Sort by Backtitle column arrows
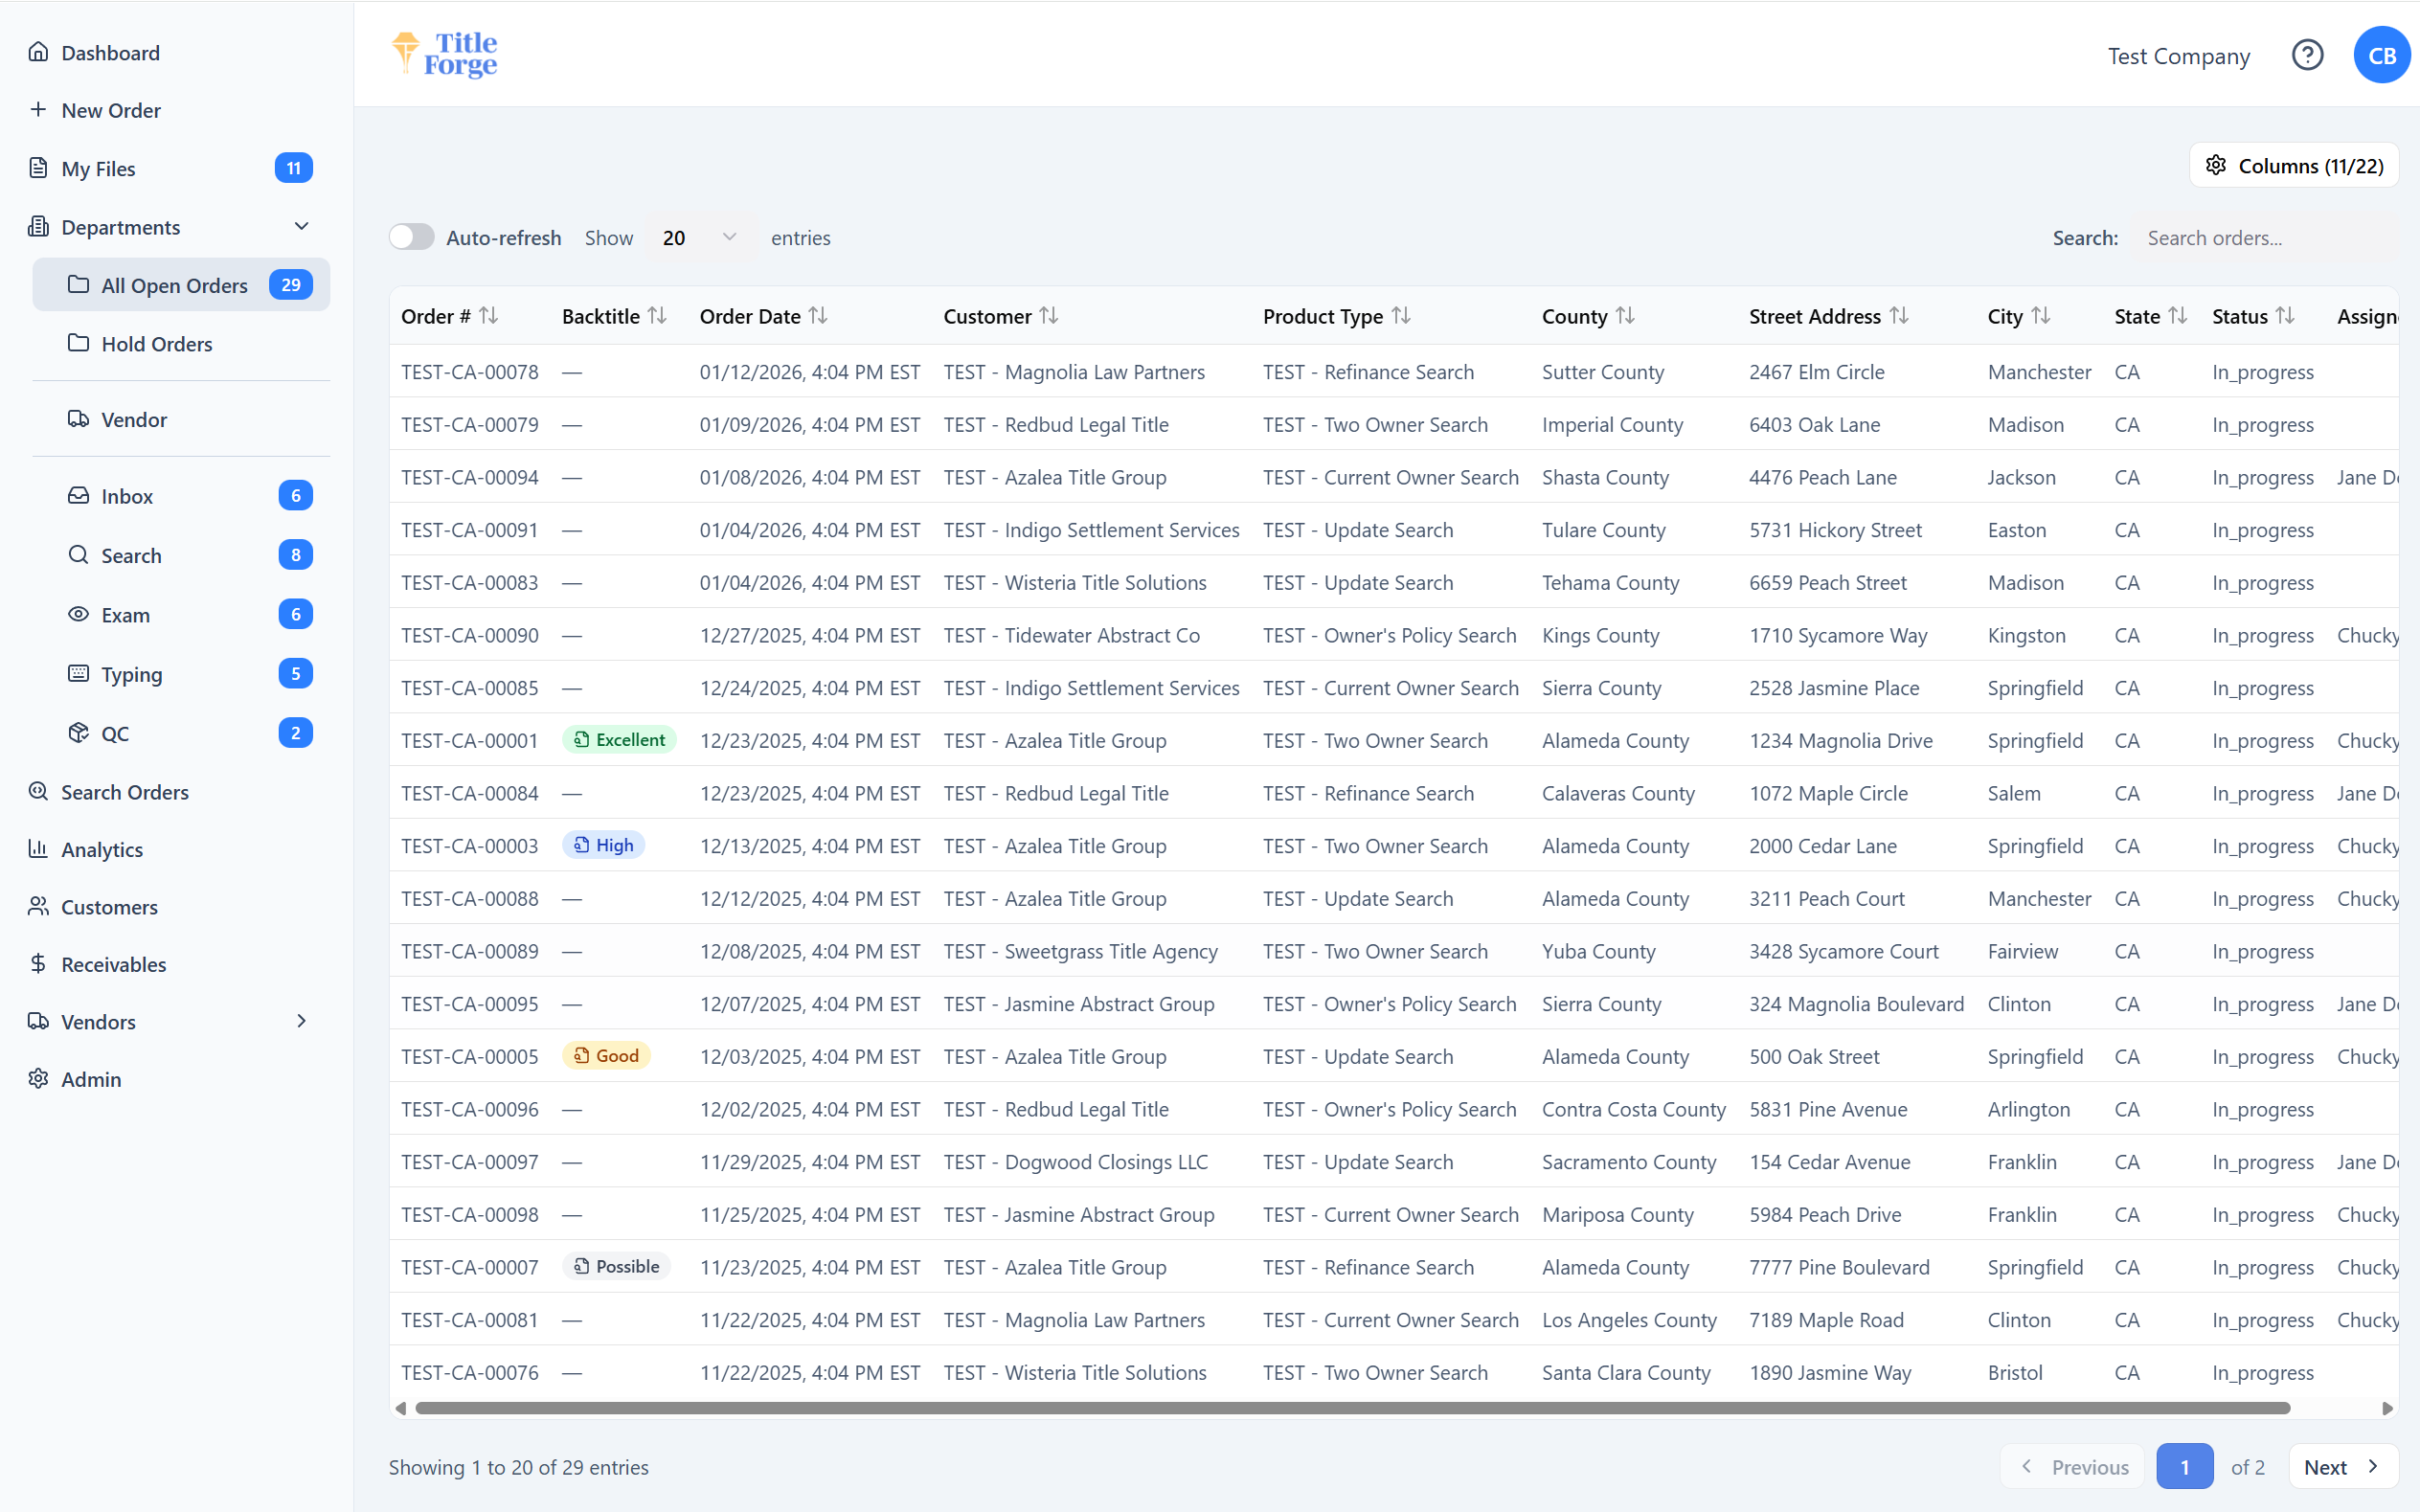 657,316
